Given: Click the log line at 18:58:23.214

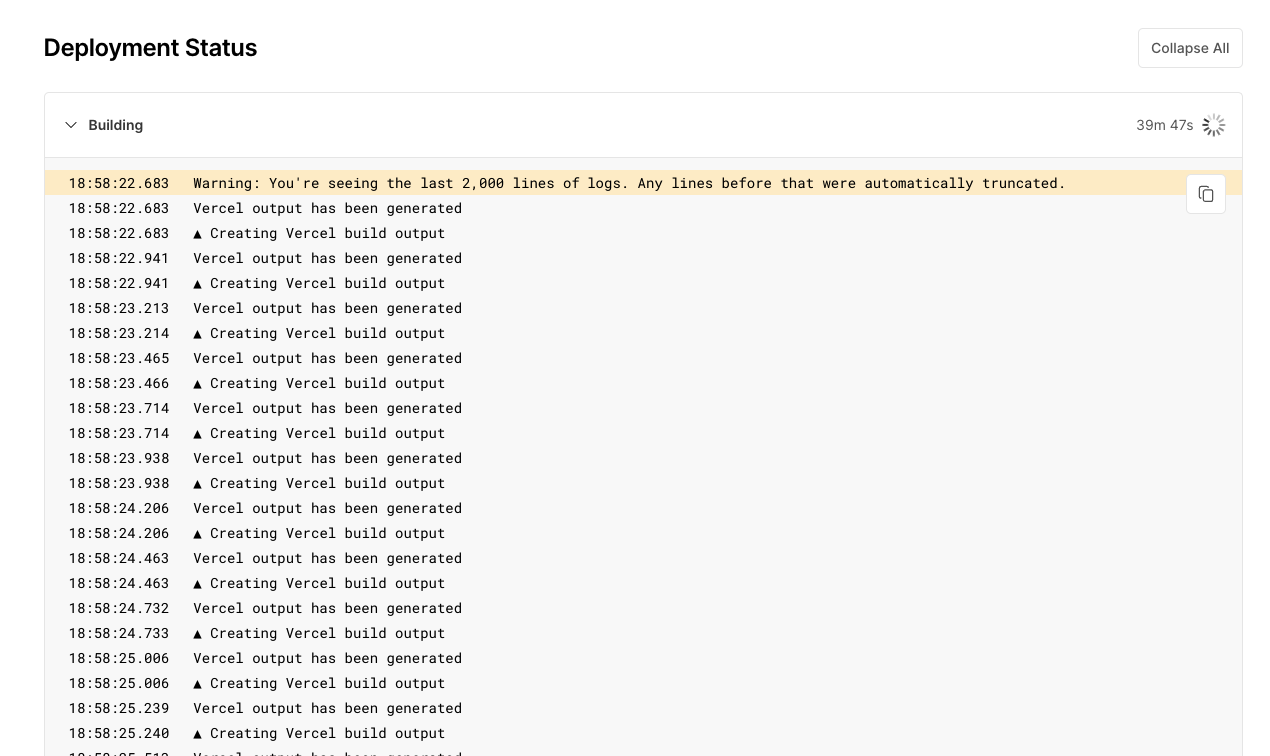Looking at the screenshot, I should coord(644,333).
